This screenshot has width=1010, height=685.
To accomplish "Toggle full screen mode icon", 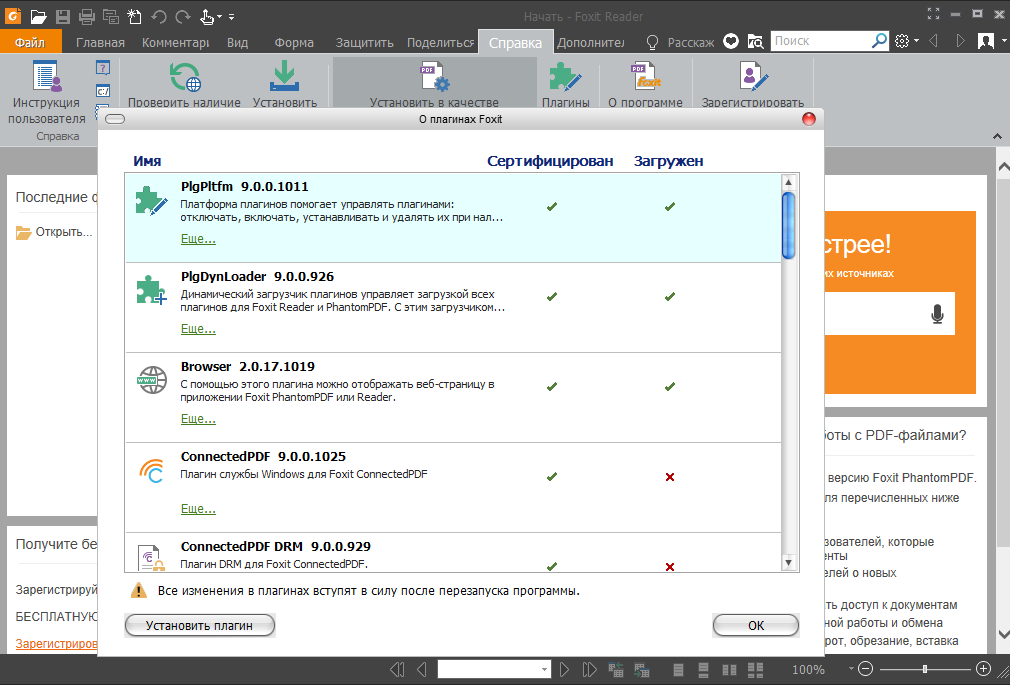I will pyautogui.click(x=933, y=14).
